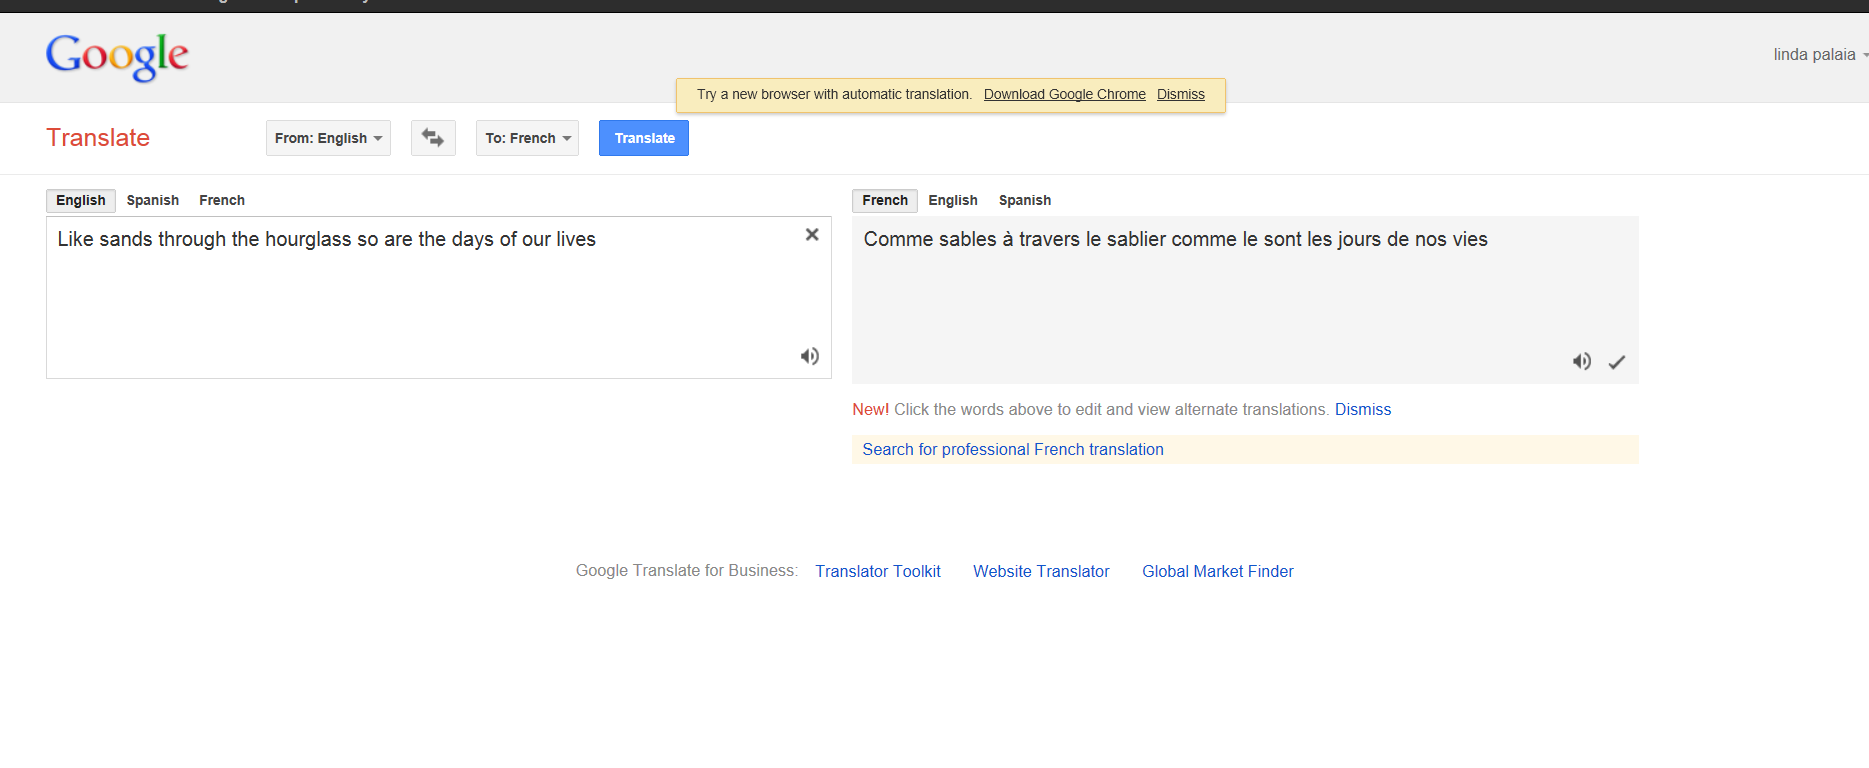Open the Website Translator link
The height and width of the screenshot is (768, 1869).
click(1041, 571)
